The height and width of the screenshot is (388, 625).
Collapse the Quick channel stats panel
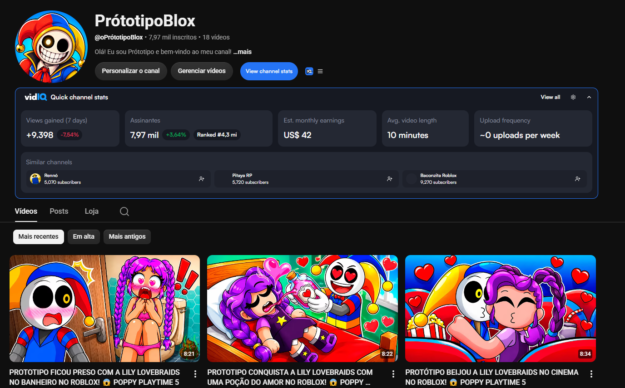[x=589, y=97]
